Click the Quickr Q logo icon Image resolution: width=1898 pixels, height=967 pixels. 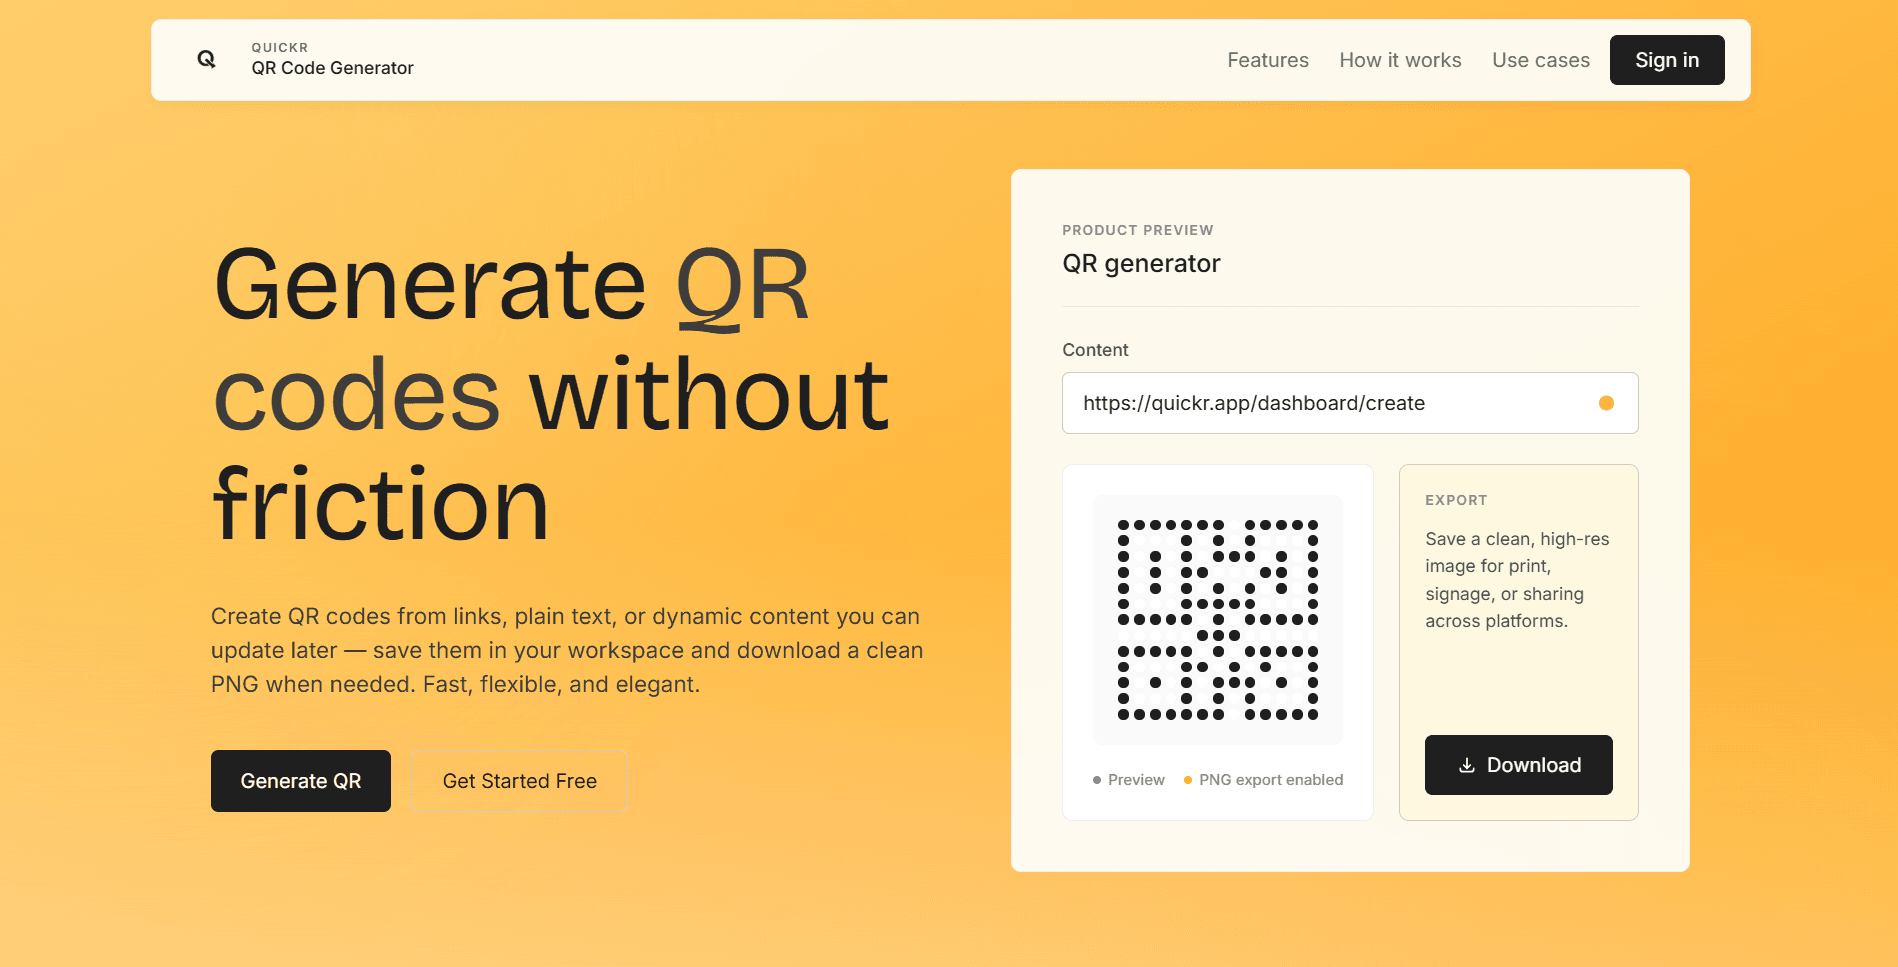pyautogui.click(x=206, y=59)
